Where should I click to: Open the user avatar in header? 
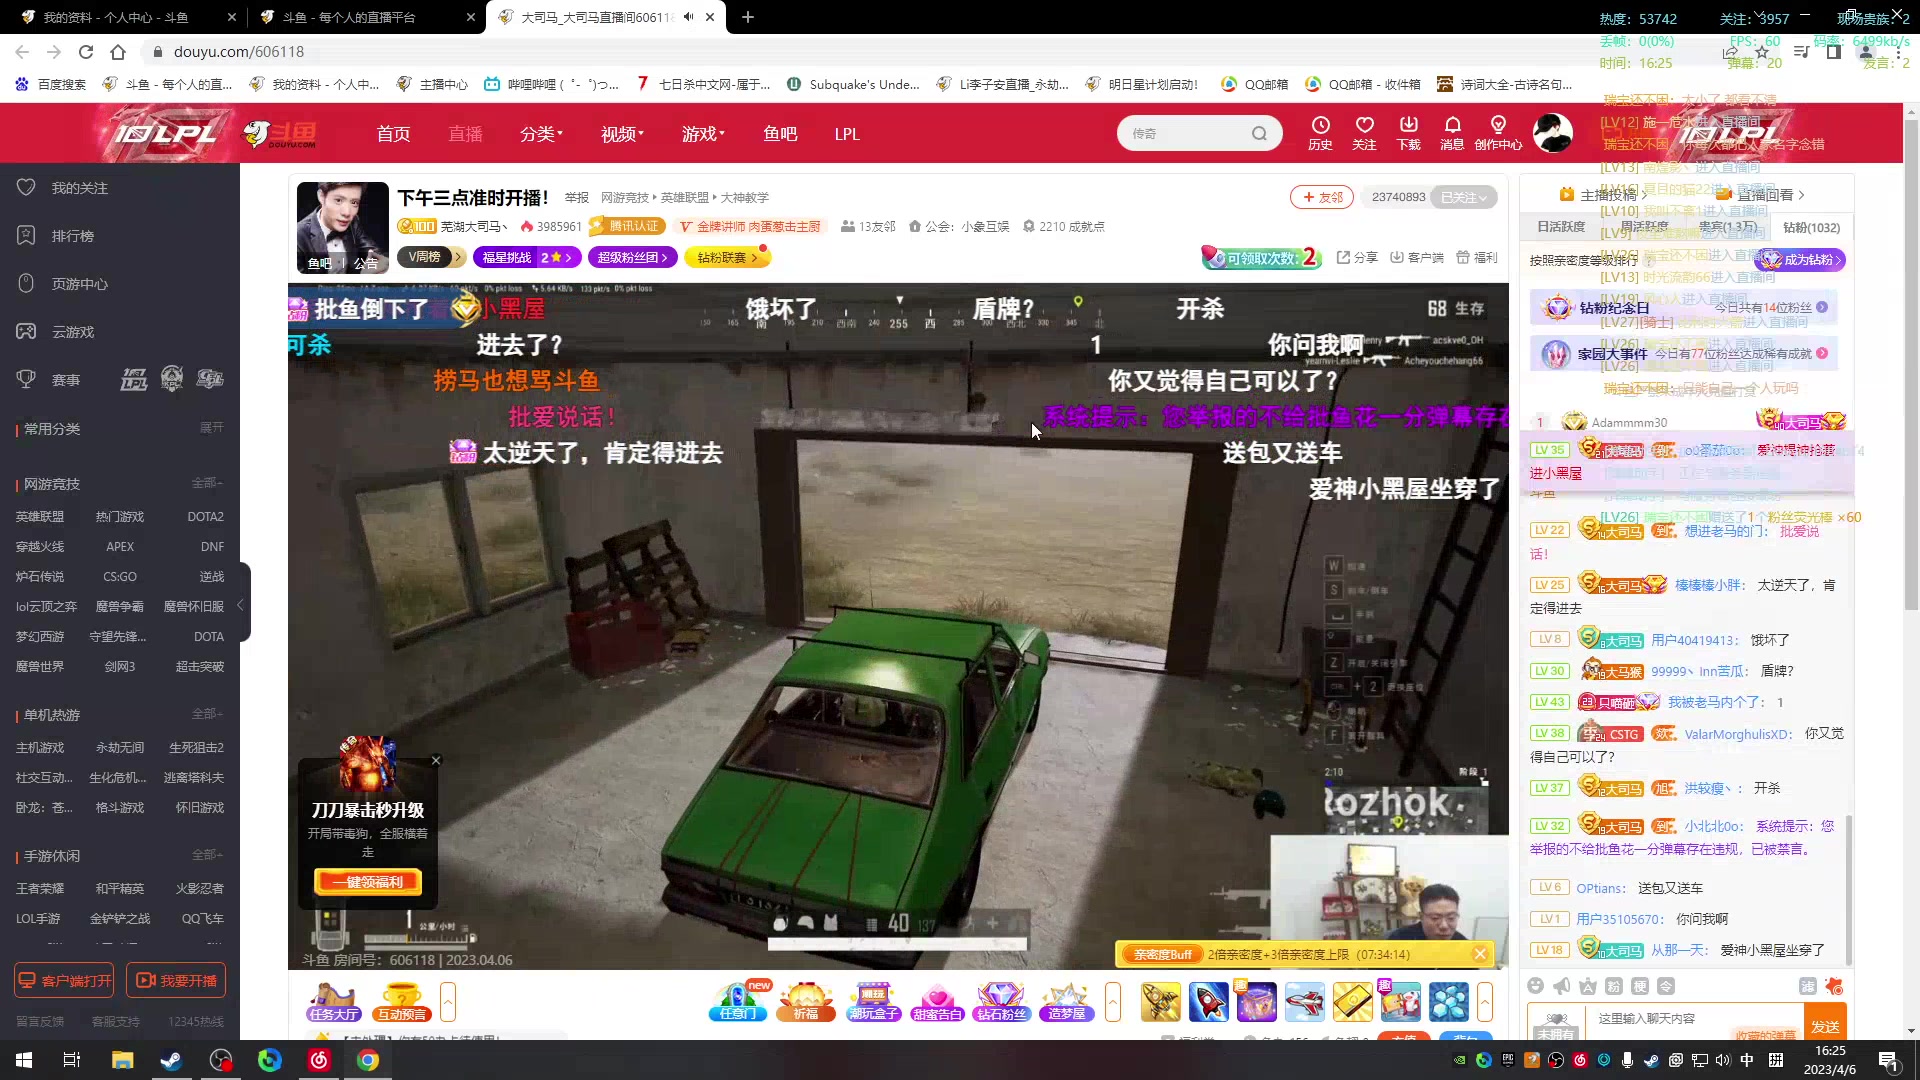click(1552, 133)
